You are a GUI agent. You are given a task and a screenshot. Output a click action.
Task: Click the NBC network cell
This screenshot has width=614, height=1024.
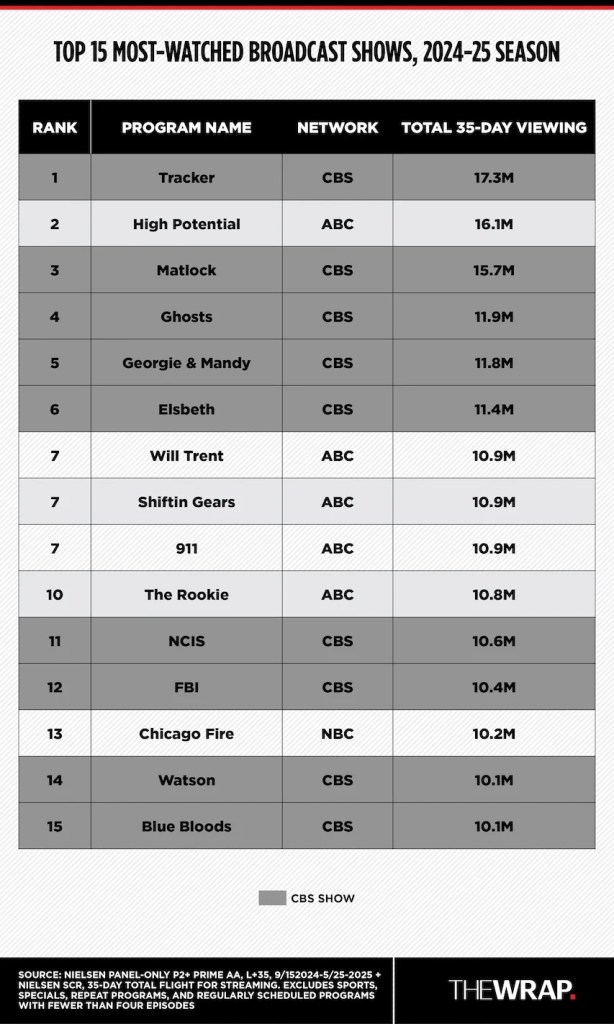337,733
